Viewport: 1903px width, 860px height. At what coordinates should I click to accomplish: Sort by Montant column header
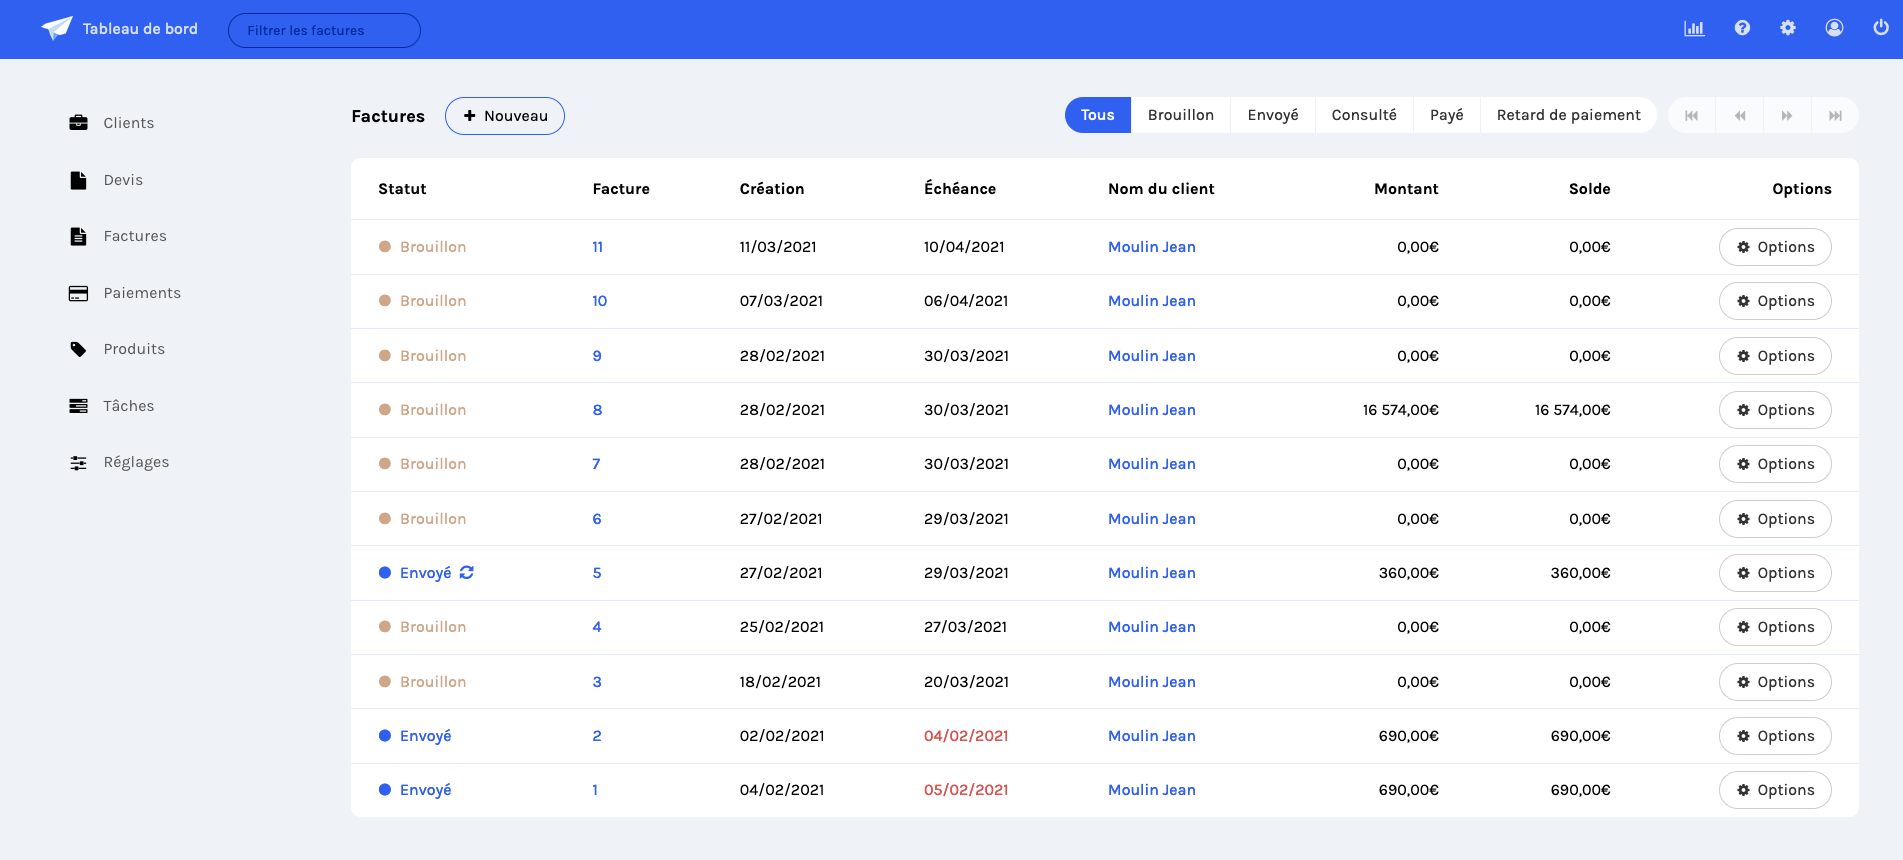(1406, 189)
